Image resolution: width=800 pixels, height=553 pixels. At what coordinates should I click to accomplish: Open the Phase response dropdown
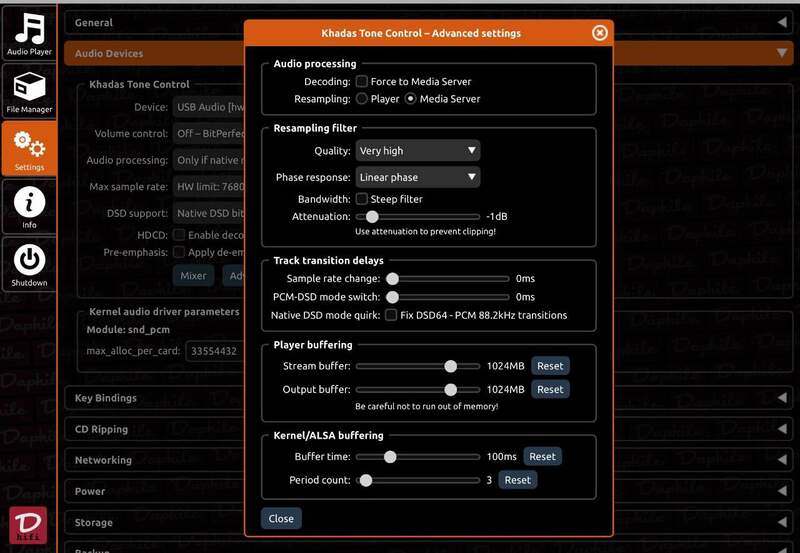(x=418, y=177)
